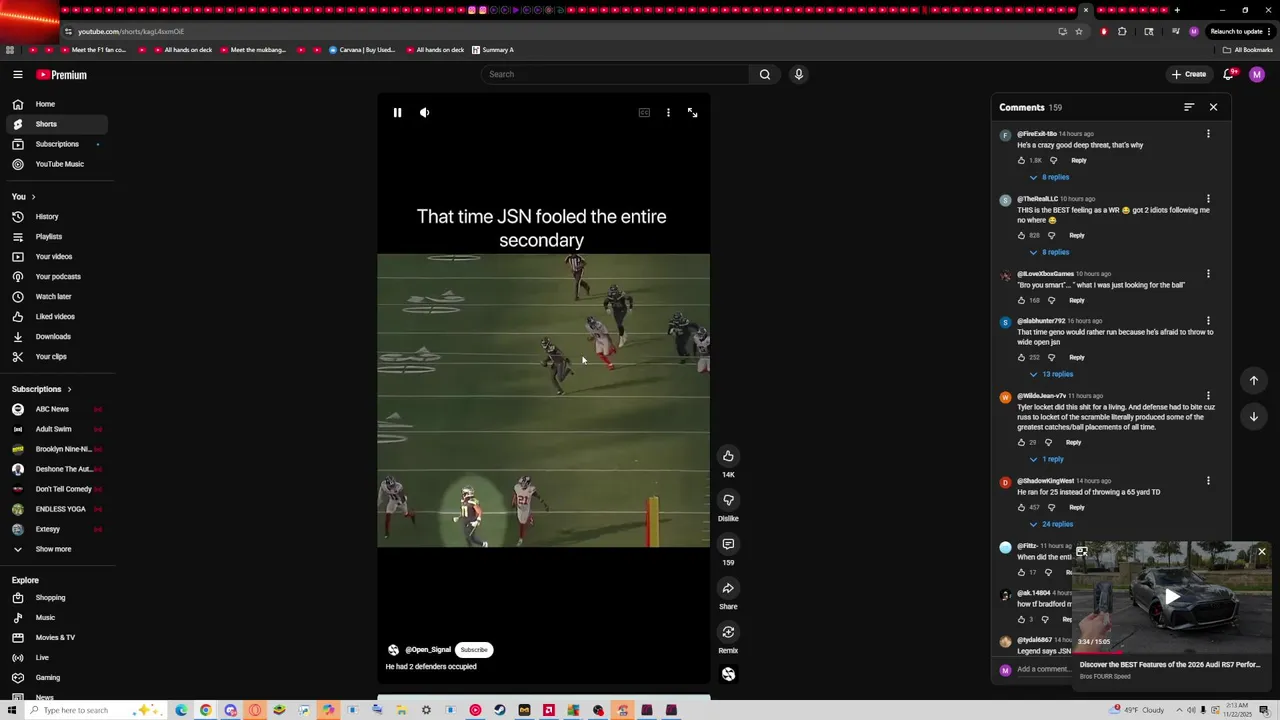Open options menu for @ILoveXboxGames comment

[x=1208, y=274]
